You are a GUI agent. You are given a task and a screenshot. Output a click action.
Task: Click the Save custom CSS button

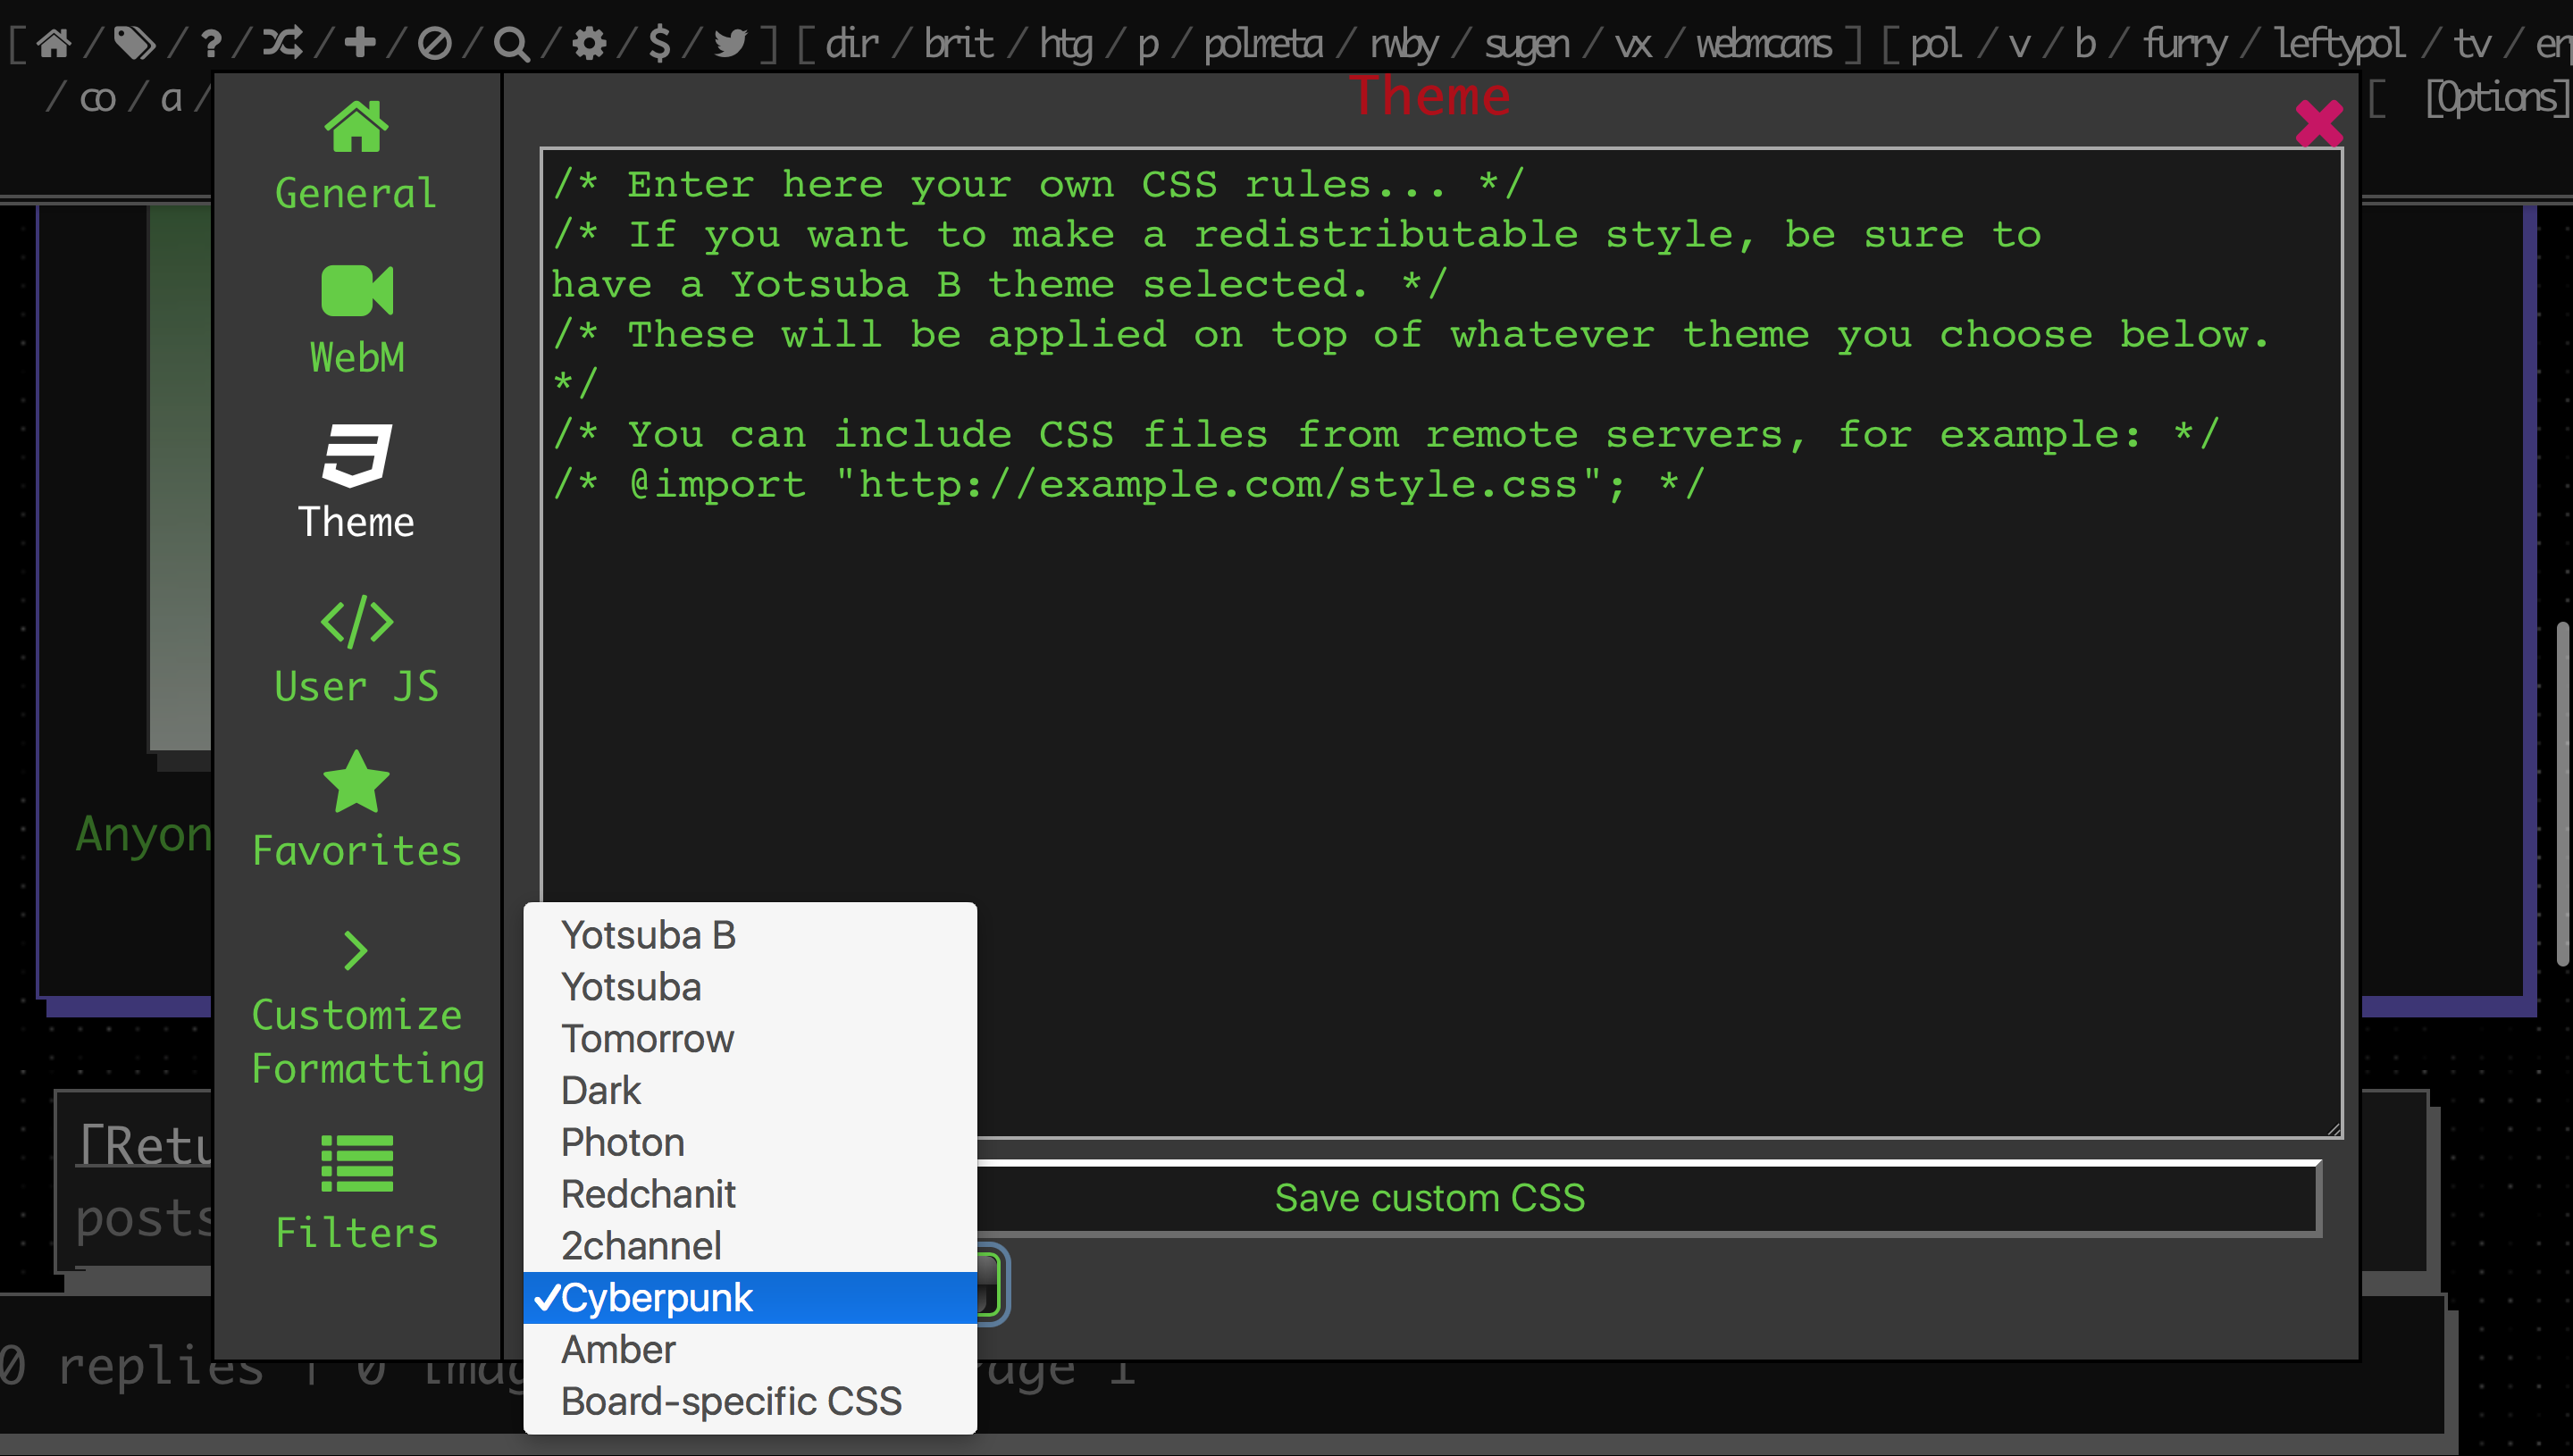pos(1430,1198)
